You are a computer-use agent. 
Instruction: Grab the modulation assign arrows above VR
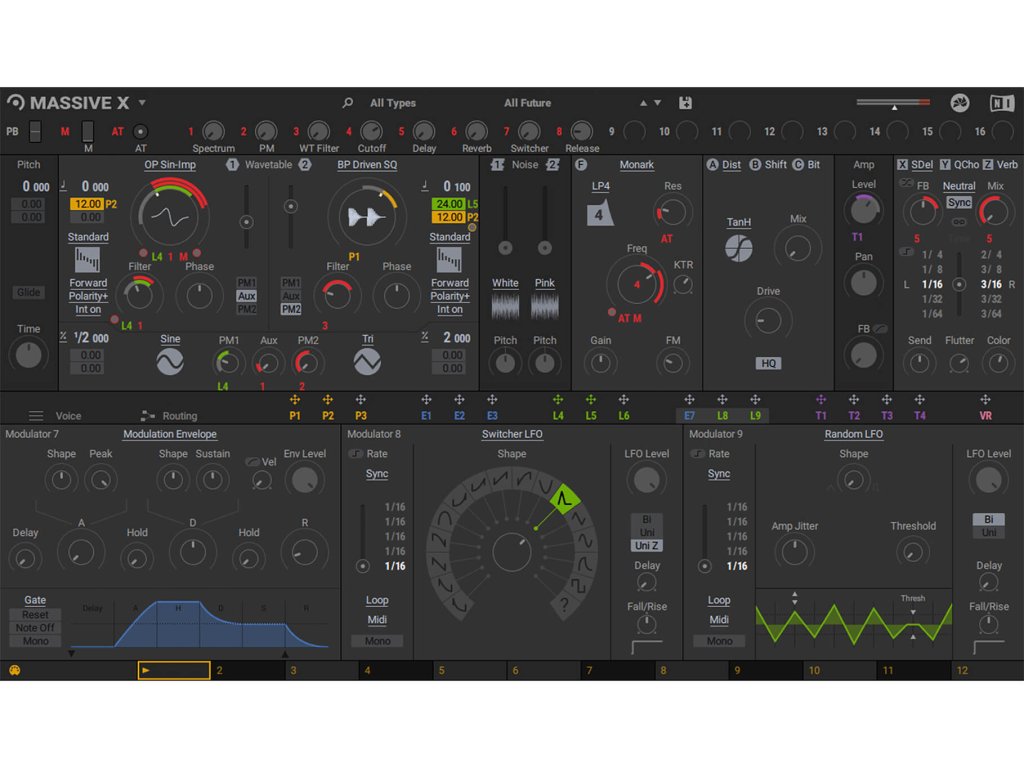[985, 400]
